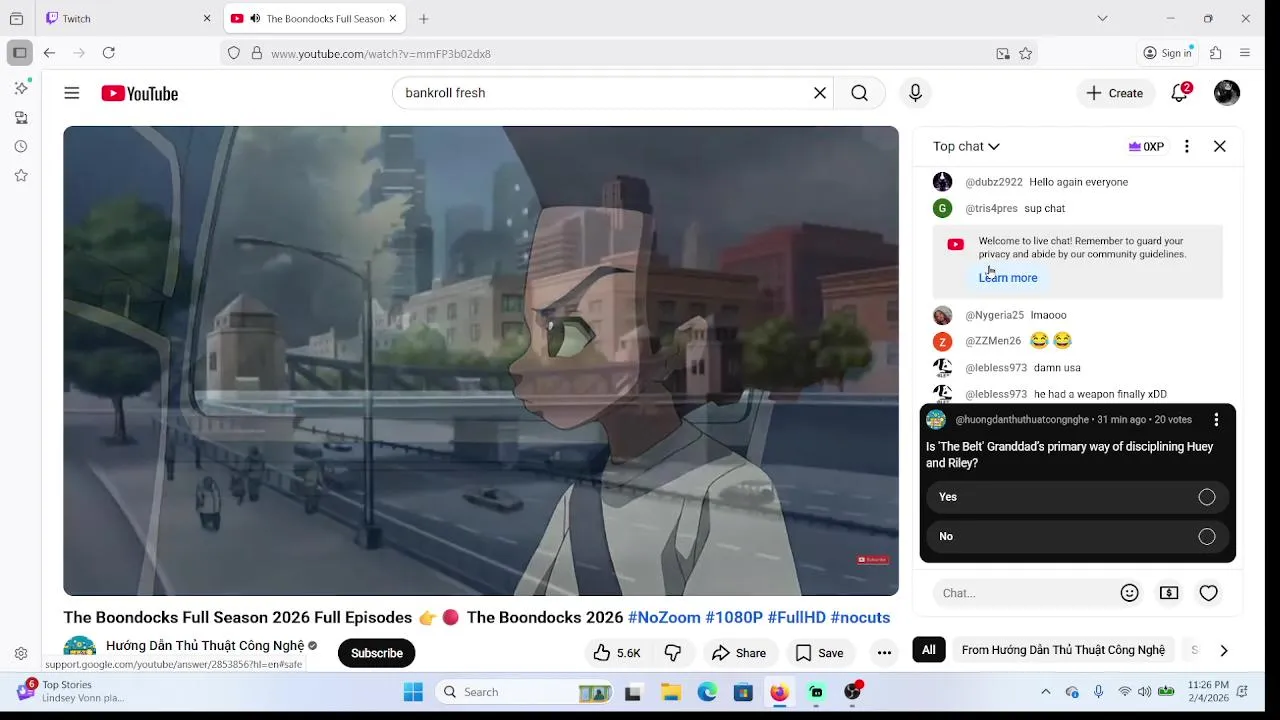Save the video to a playlist
This screenshot has height=720, width=1280.
(819, 653)
